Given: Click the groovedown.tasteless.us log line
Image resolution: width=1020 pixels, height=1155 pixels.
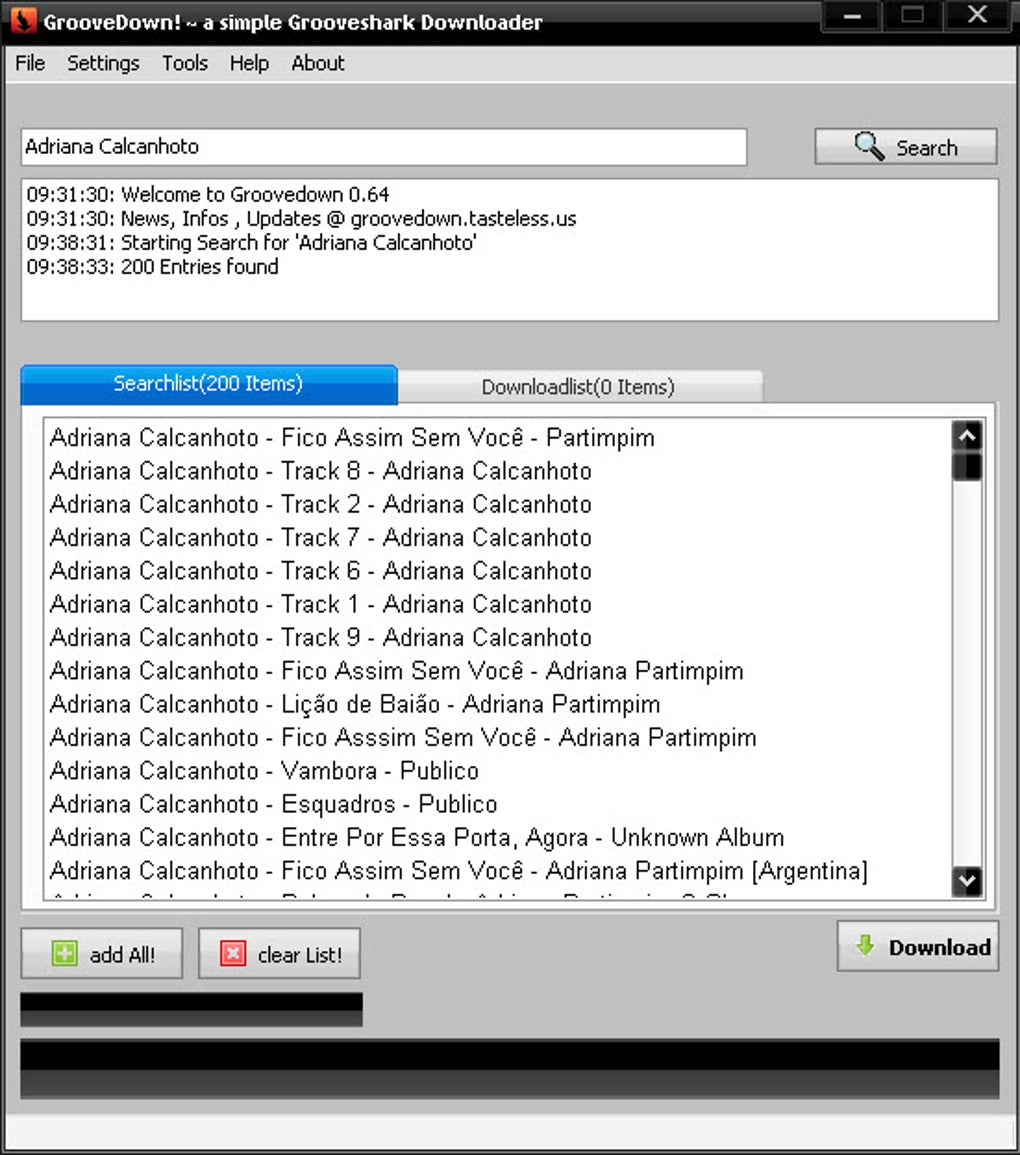Looking at the screenshot, I should point(301,219).
